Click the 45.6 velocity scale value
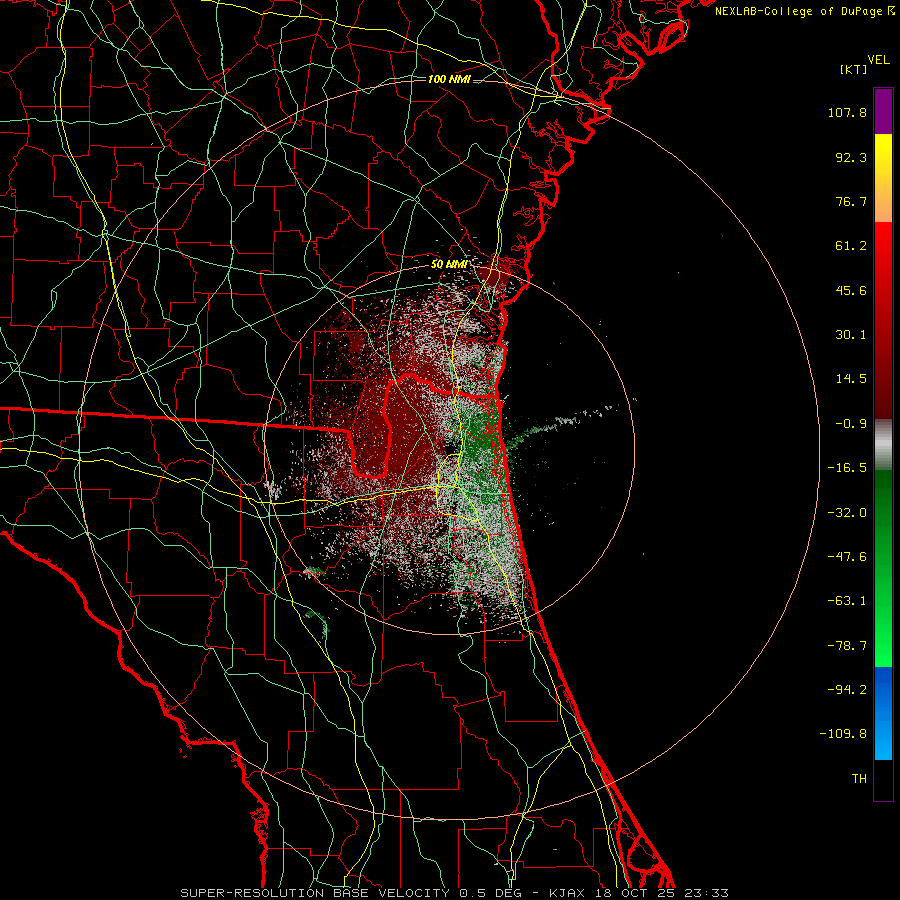Image resolution: width=900 pixels, height=900 pixels. 851,290
